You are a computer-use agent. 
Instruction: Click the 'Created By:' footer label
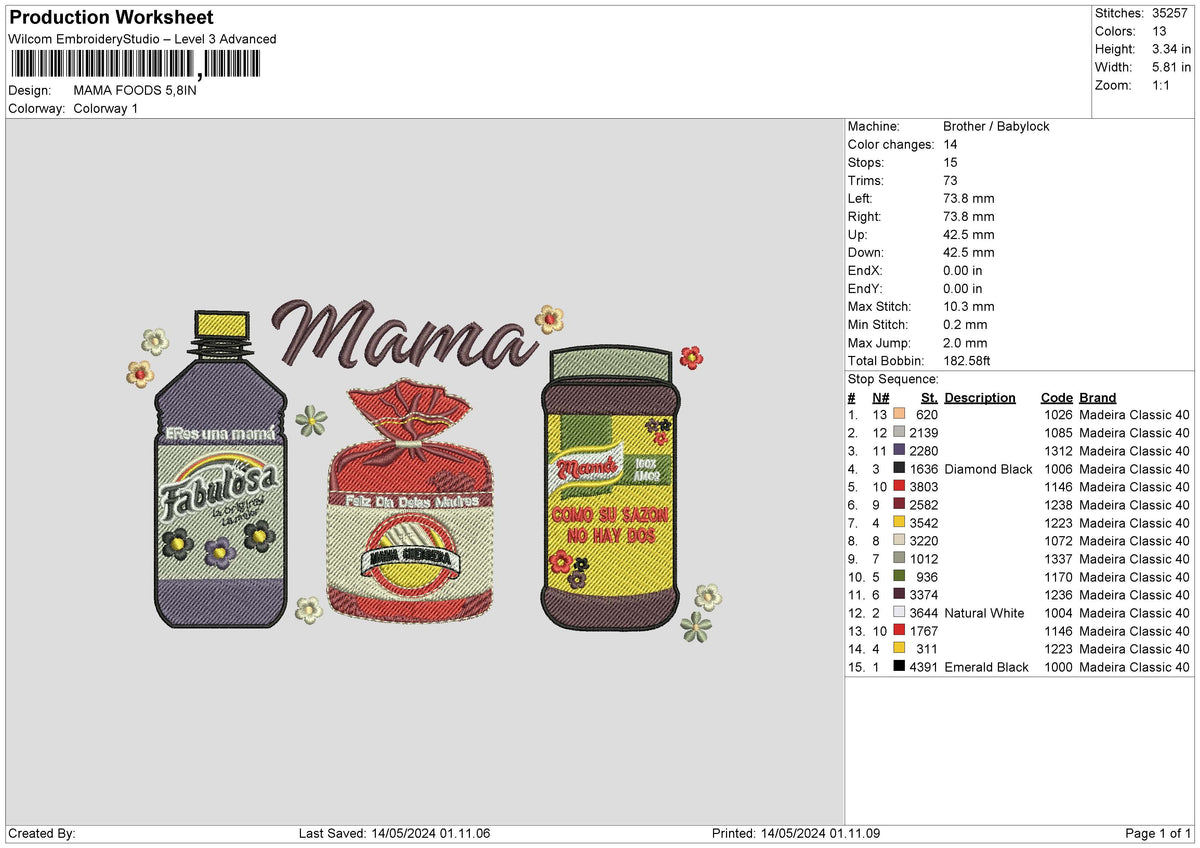[42, 834]
